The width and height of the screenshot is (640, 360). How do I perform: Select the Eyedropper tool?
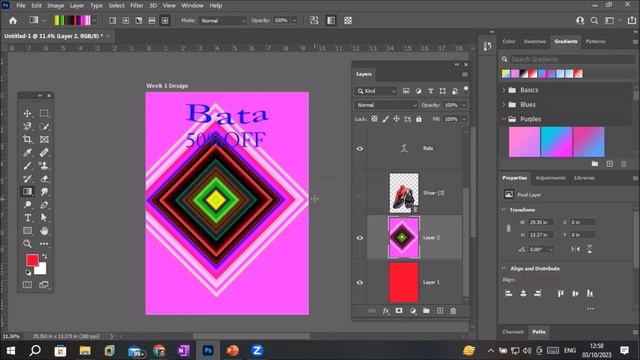pyautogui.click(x=27, y=153)
